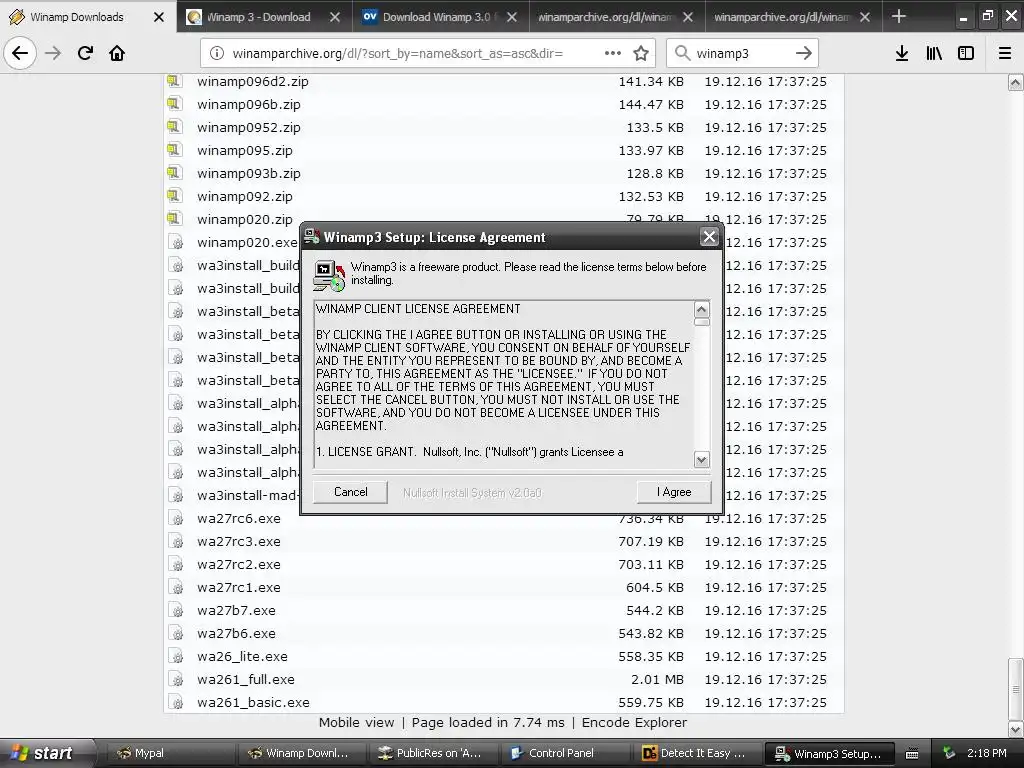
Task: Click the exe icon for wa261_basic.exe
Action: (176, 702)
